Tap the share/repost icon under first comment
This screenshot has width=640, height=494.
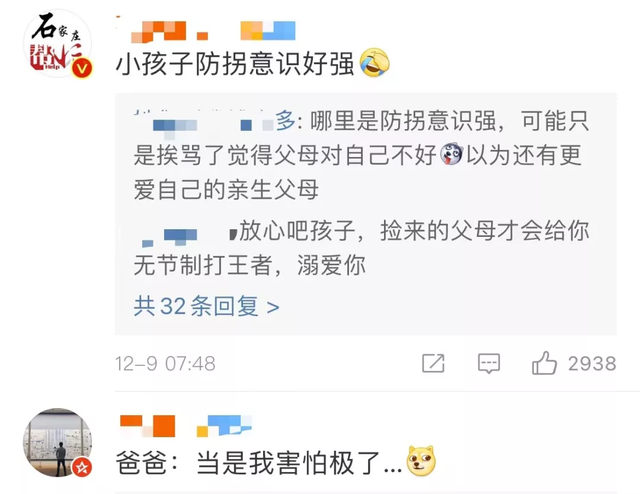(433, 363)
